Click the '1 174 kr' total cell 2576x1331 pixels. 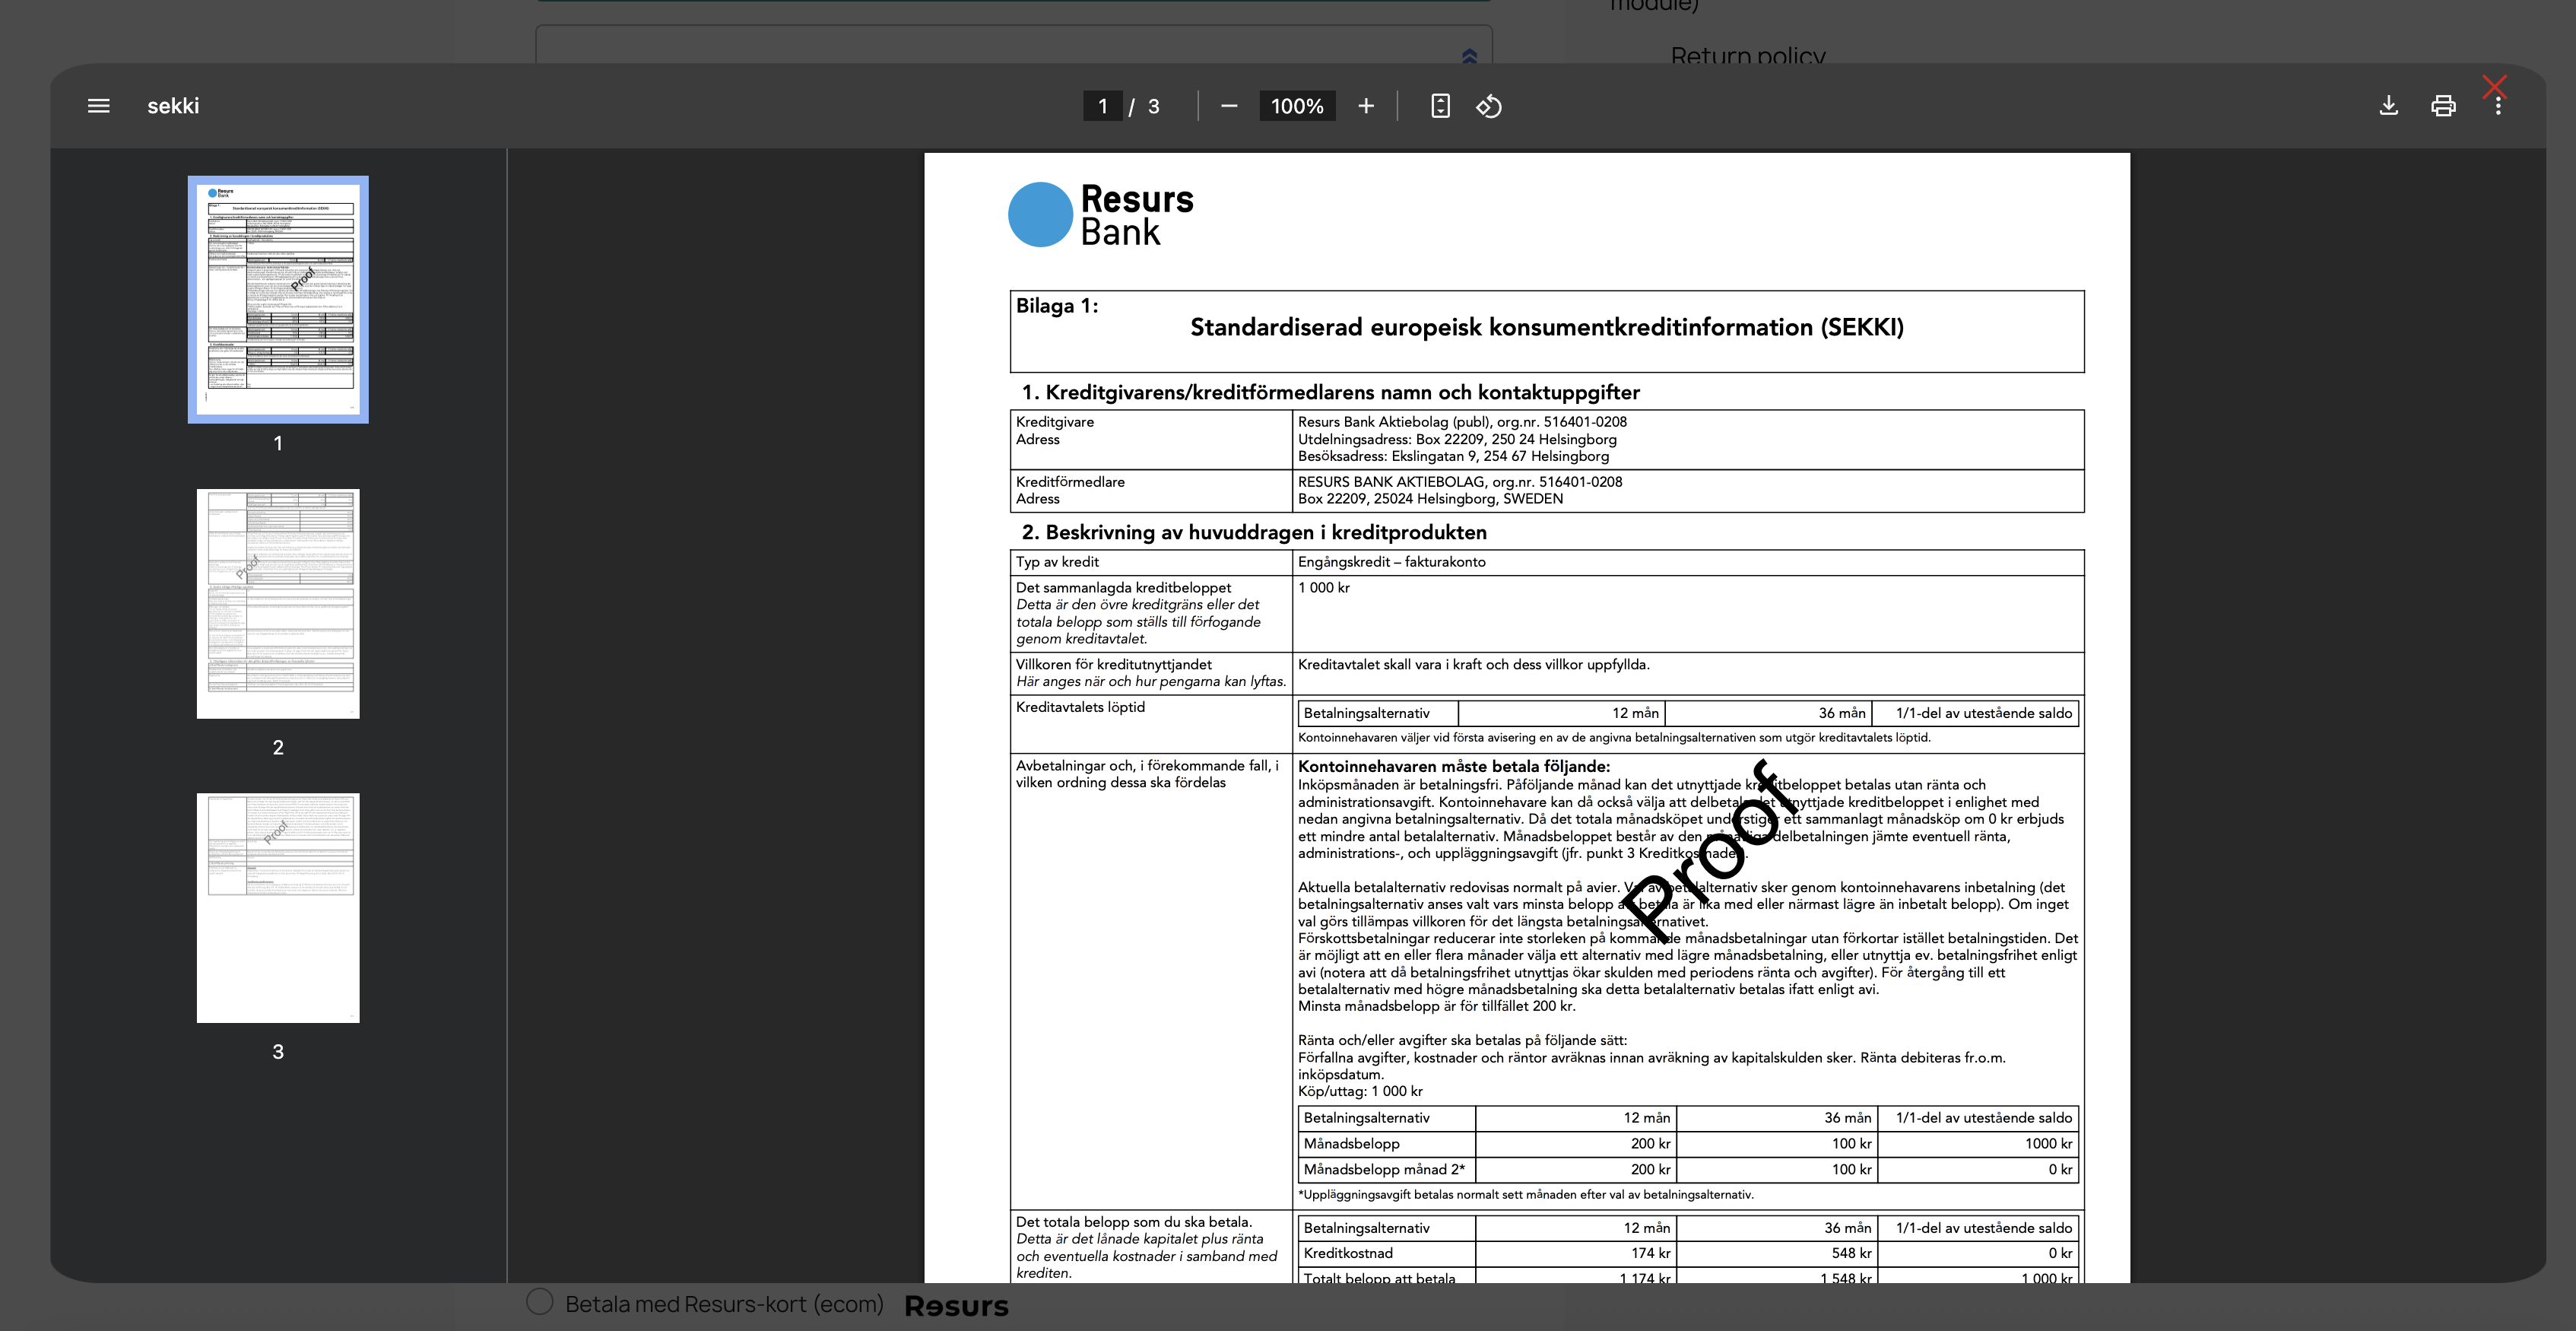click(x=1645, y=1278)
